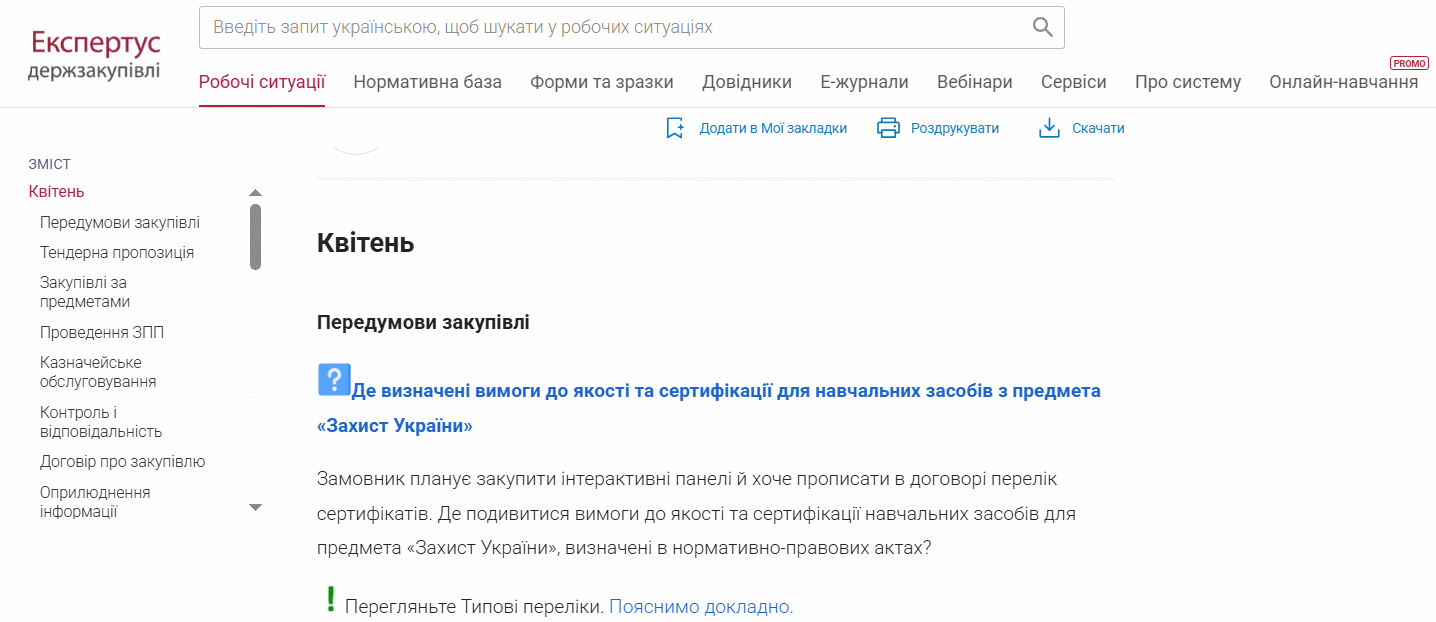
Task: Focus the search input field
Action: click(615, 27)
